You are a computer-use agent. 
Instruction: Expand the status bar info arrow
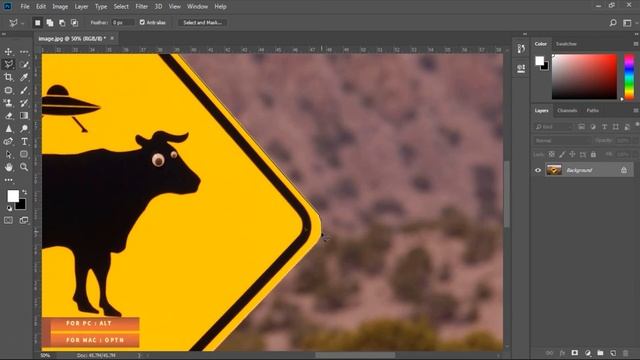[139, 356]
